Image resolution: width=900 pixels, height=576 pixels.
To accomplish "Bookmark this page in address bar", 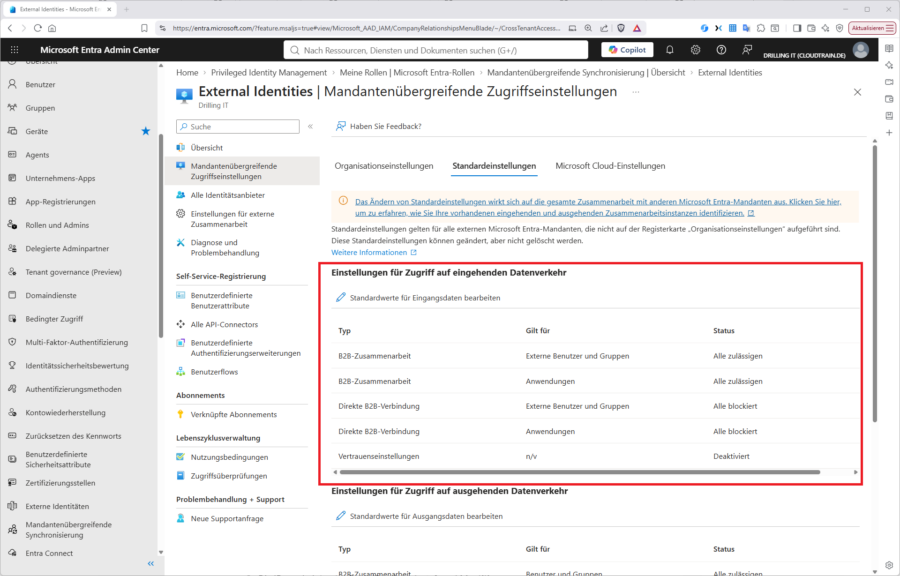I will (144, 28).
